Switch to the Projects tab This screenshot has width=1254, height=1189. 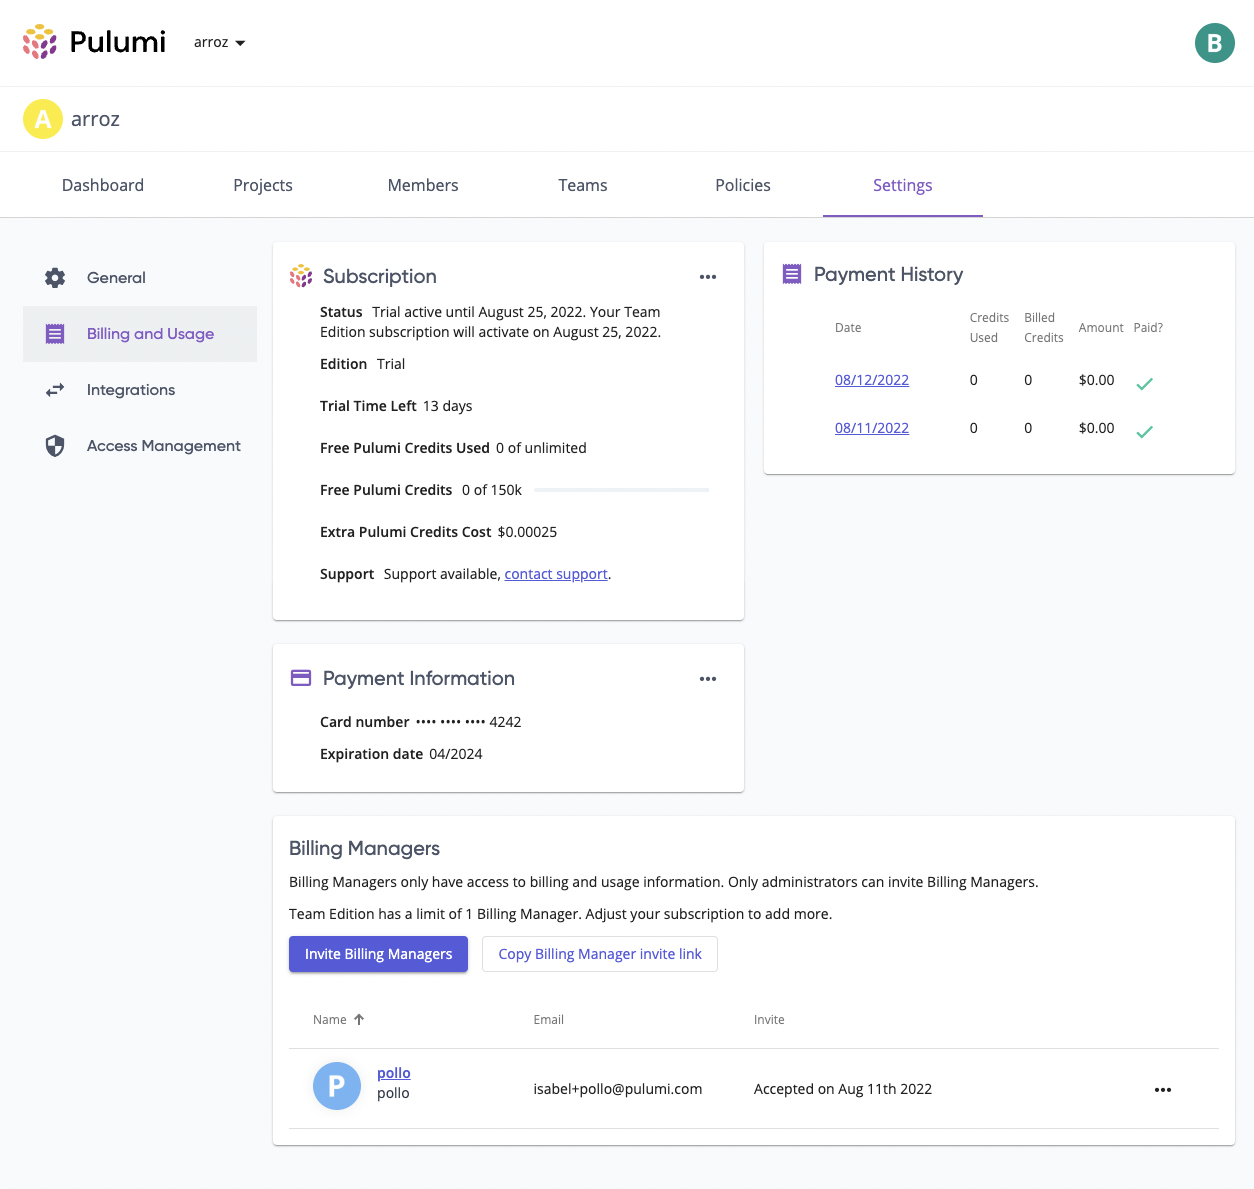263,185
